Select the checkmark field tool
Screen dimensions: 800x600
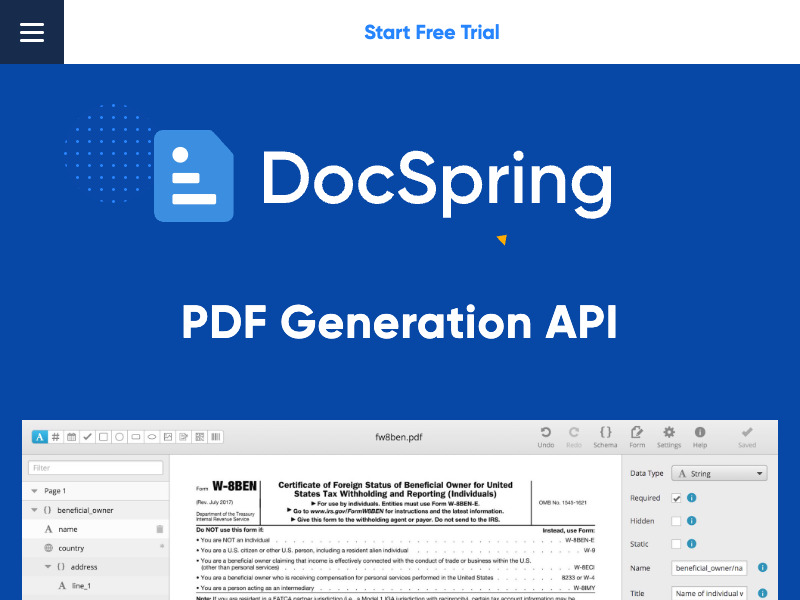(87, 437)
